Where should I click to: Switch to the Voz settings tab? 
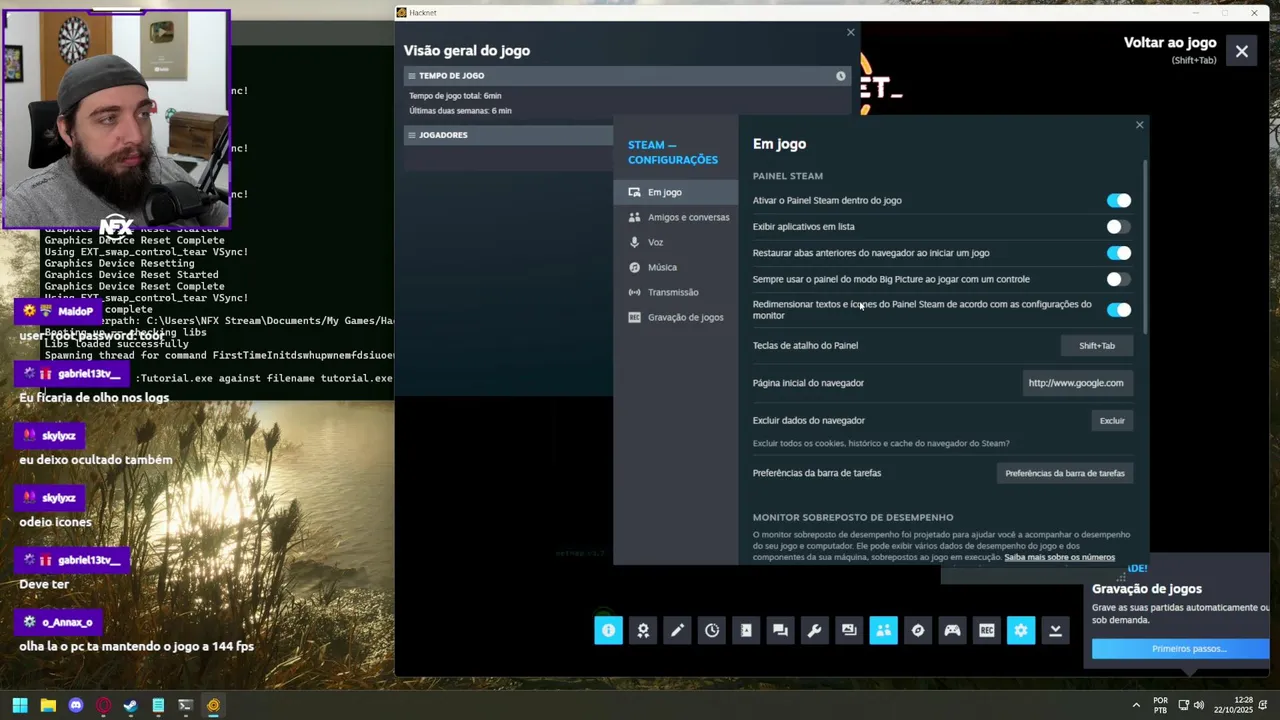676,242
